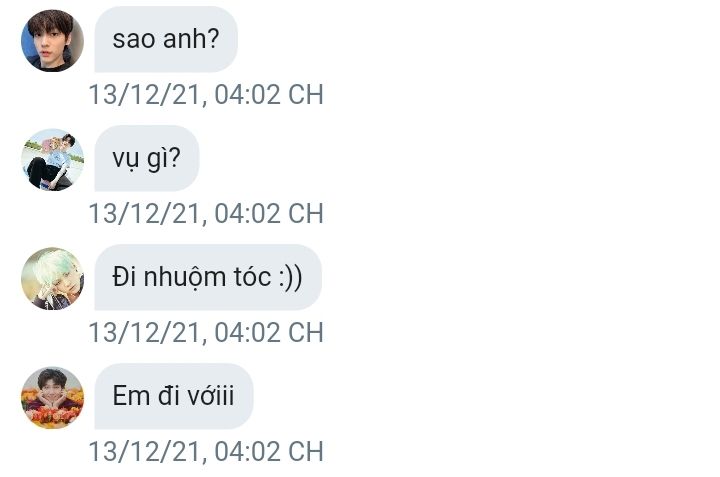720x477 pixels.
Task: Click the "sao anh?" message bubble
Action: (x=166, y=40)
